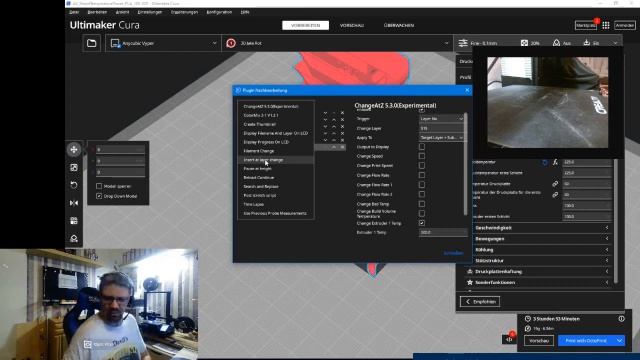The height and width of the screenshot is (360, 640).
Task: Expand the Bewegungen settings section
Action: coord(539,239)
